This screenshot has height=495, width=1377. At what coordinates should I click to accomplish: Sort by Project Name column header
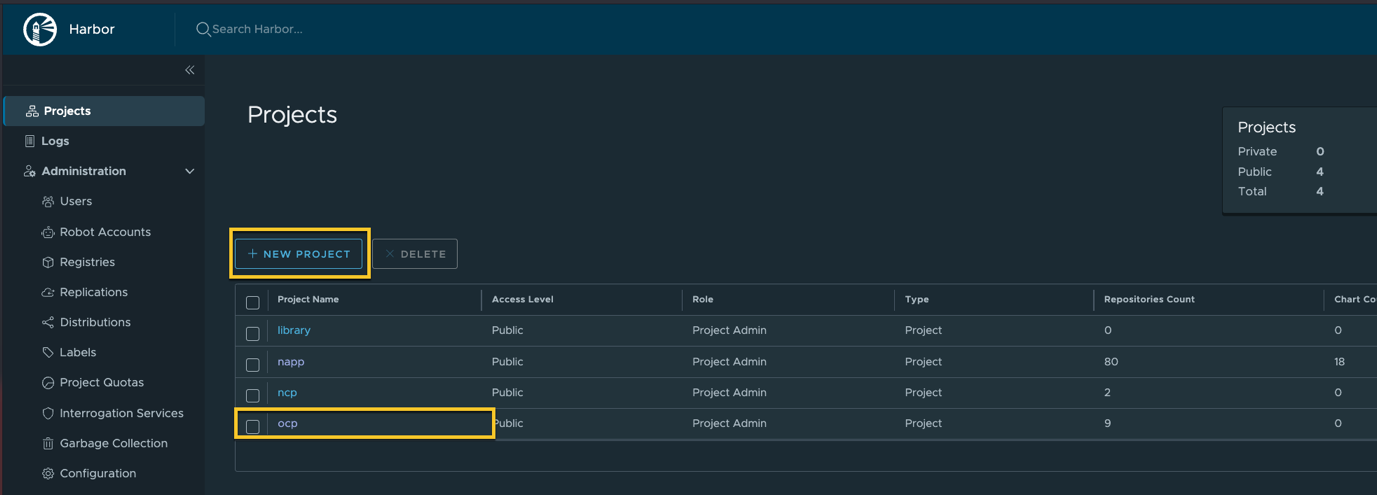coord(308,299)
